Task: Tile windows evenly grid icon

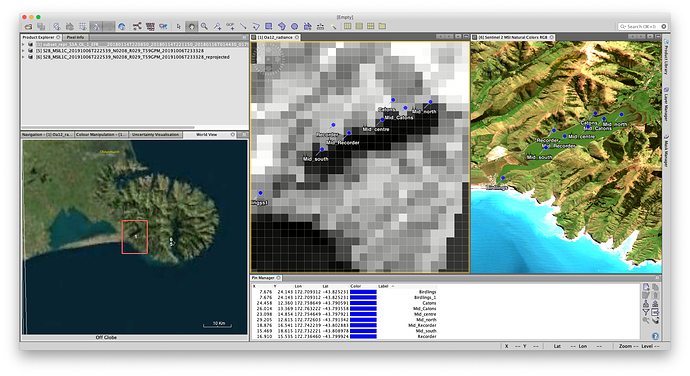Action: pos(371,26)
